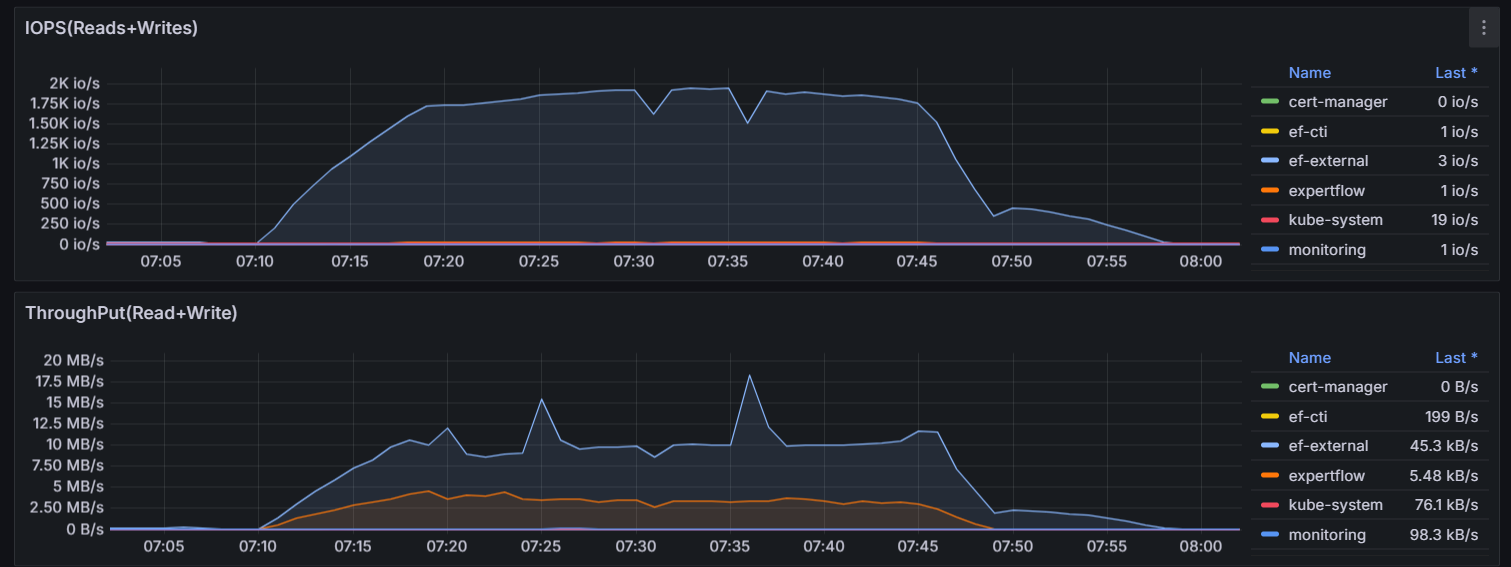
Task: Toggle monitoring series in IOPS legend
Action: coord(1327,250)
